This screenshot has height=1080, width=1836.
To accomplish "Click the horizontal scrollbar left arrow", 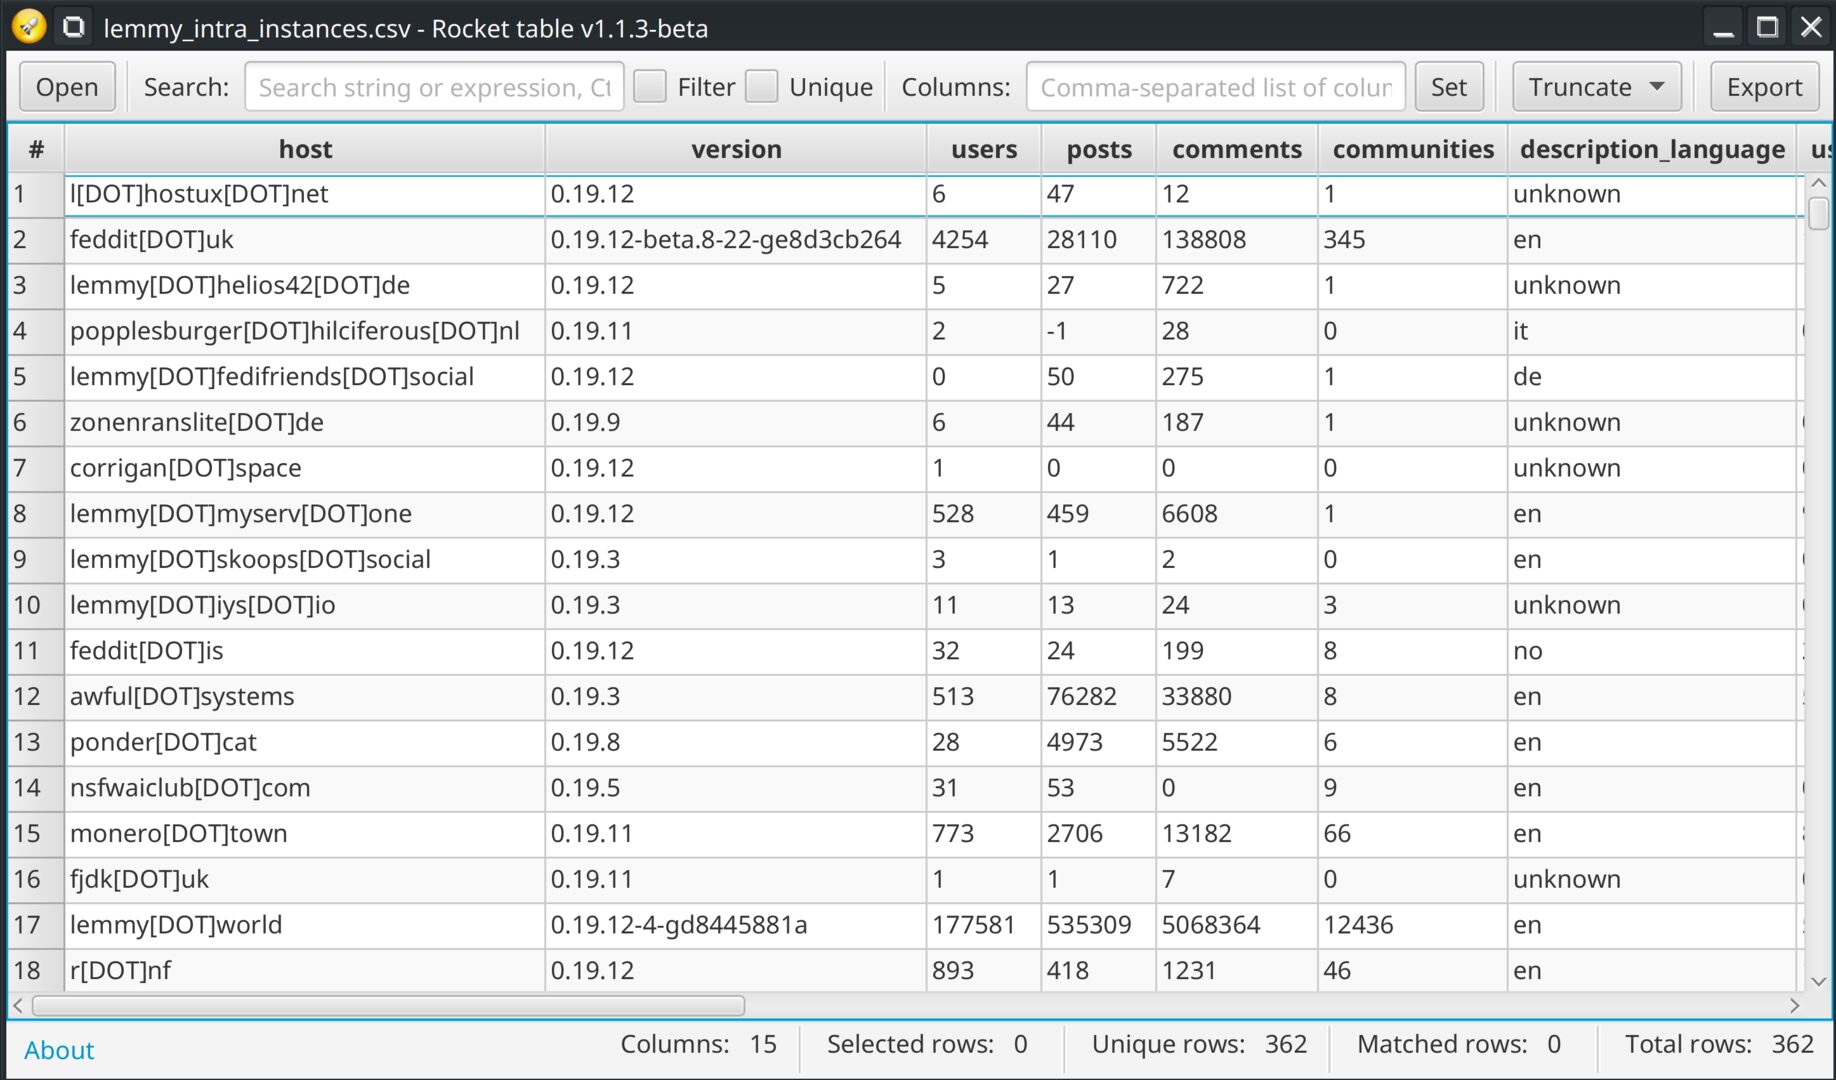I will (x=18, y=1005).
